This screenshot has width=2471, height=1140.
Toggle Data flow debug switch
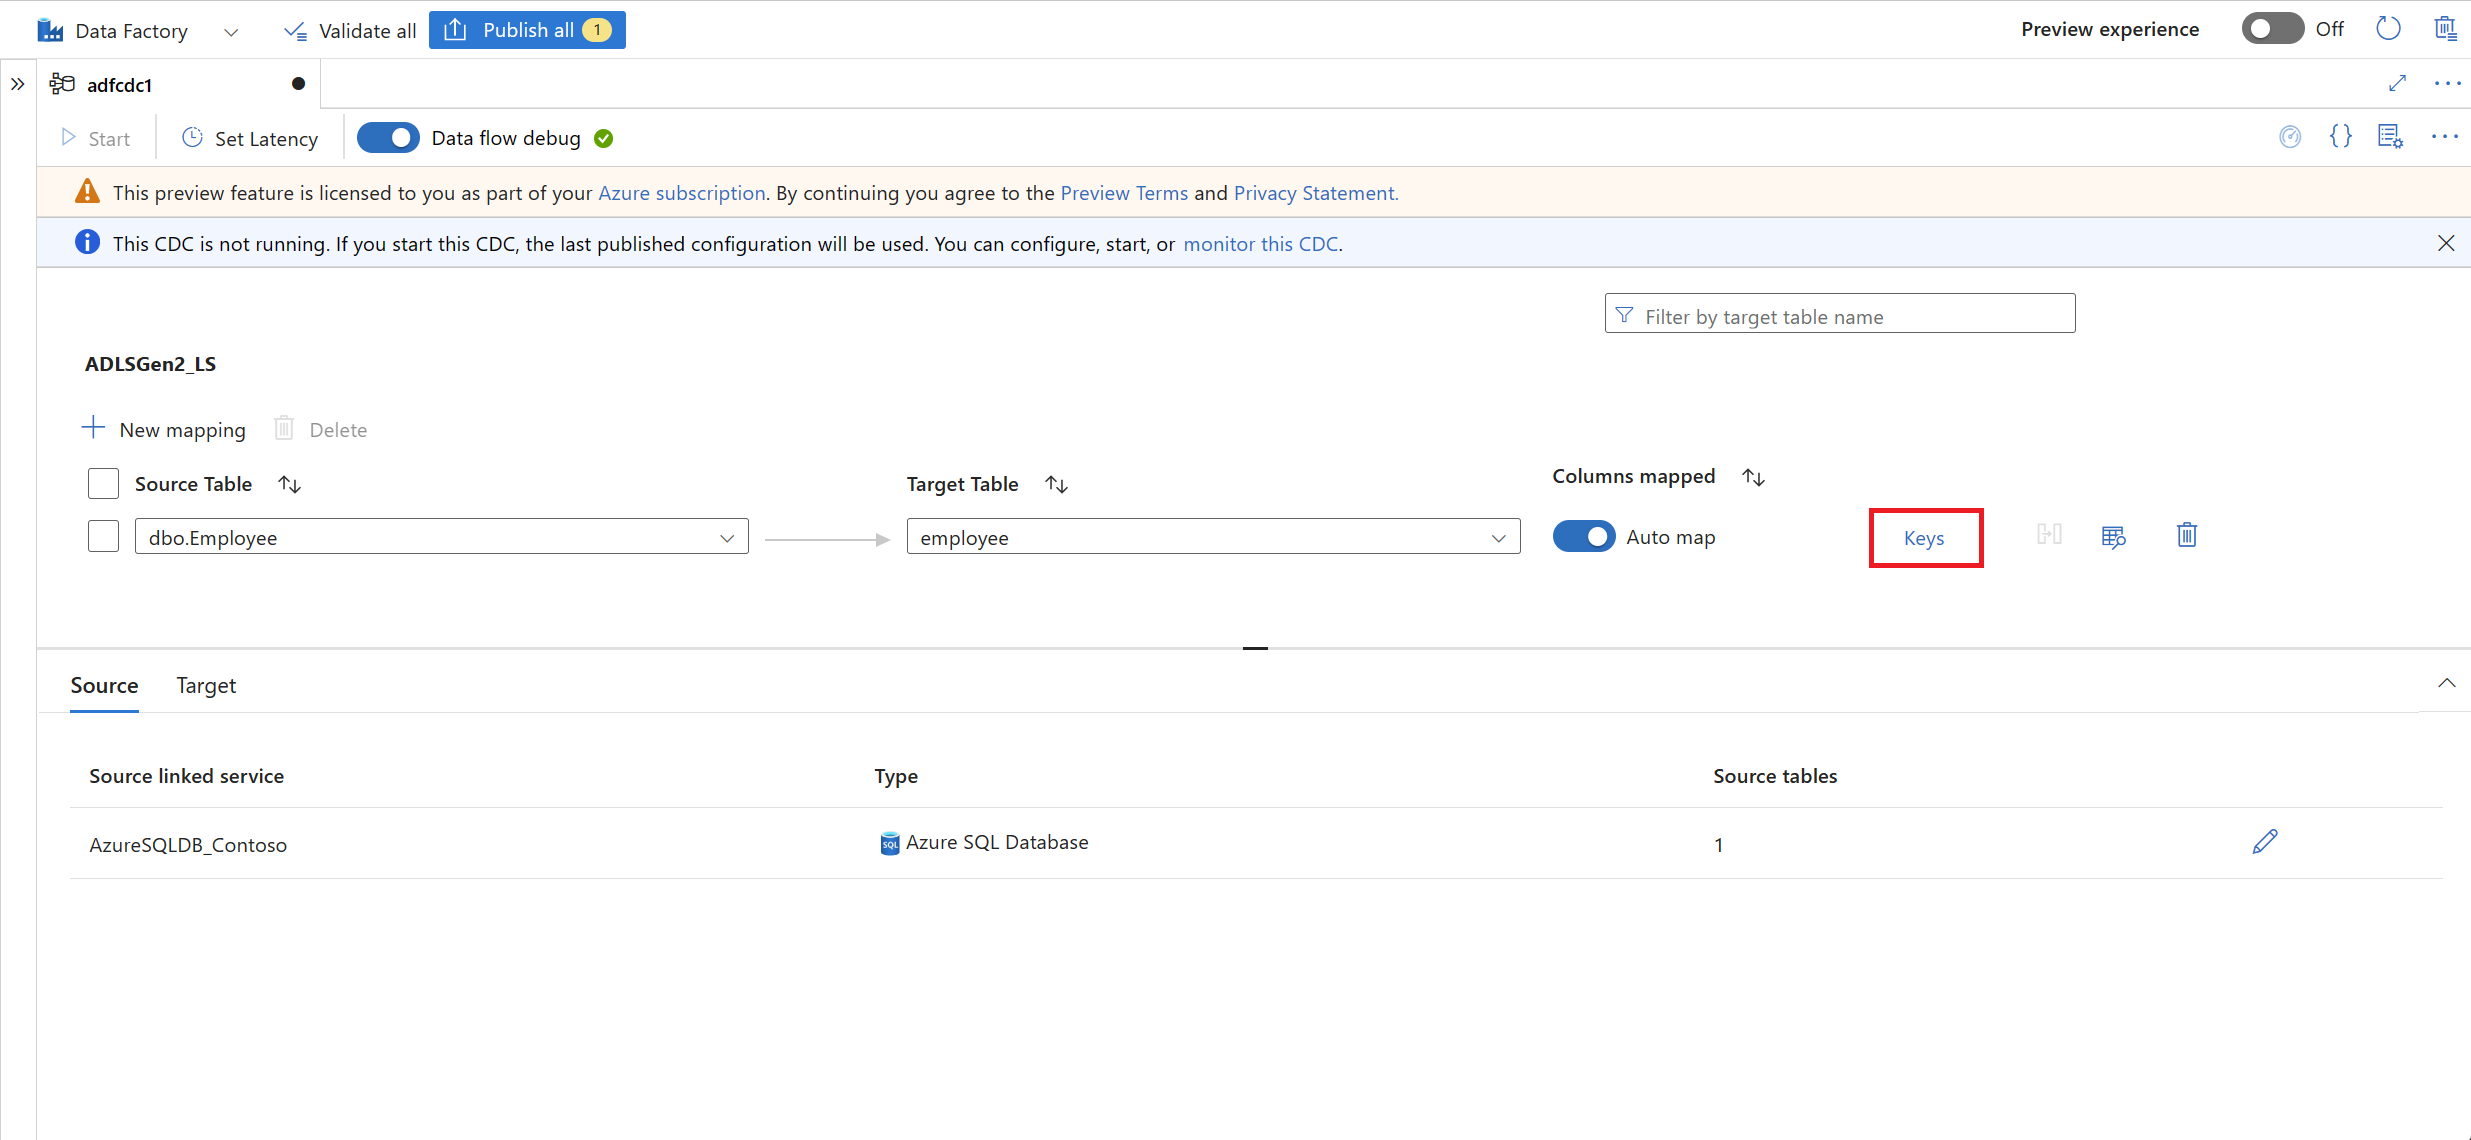[x=388, y=138]
